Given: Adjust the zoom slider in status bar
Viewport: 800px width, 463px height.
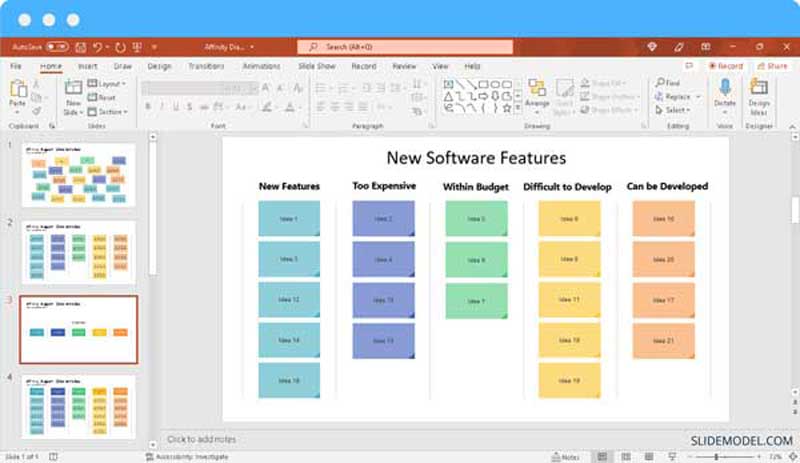Looking at the screenshot, I should pos(716,457).
